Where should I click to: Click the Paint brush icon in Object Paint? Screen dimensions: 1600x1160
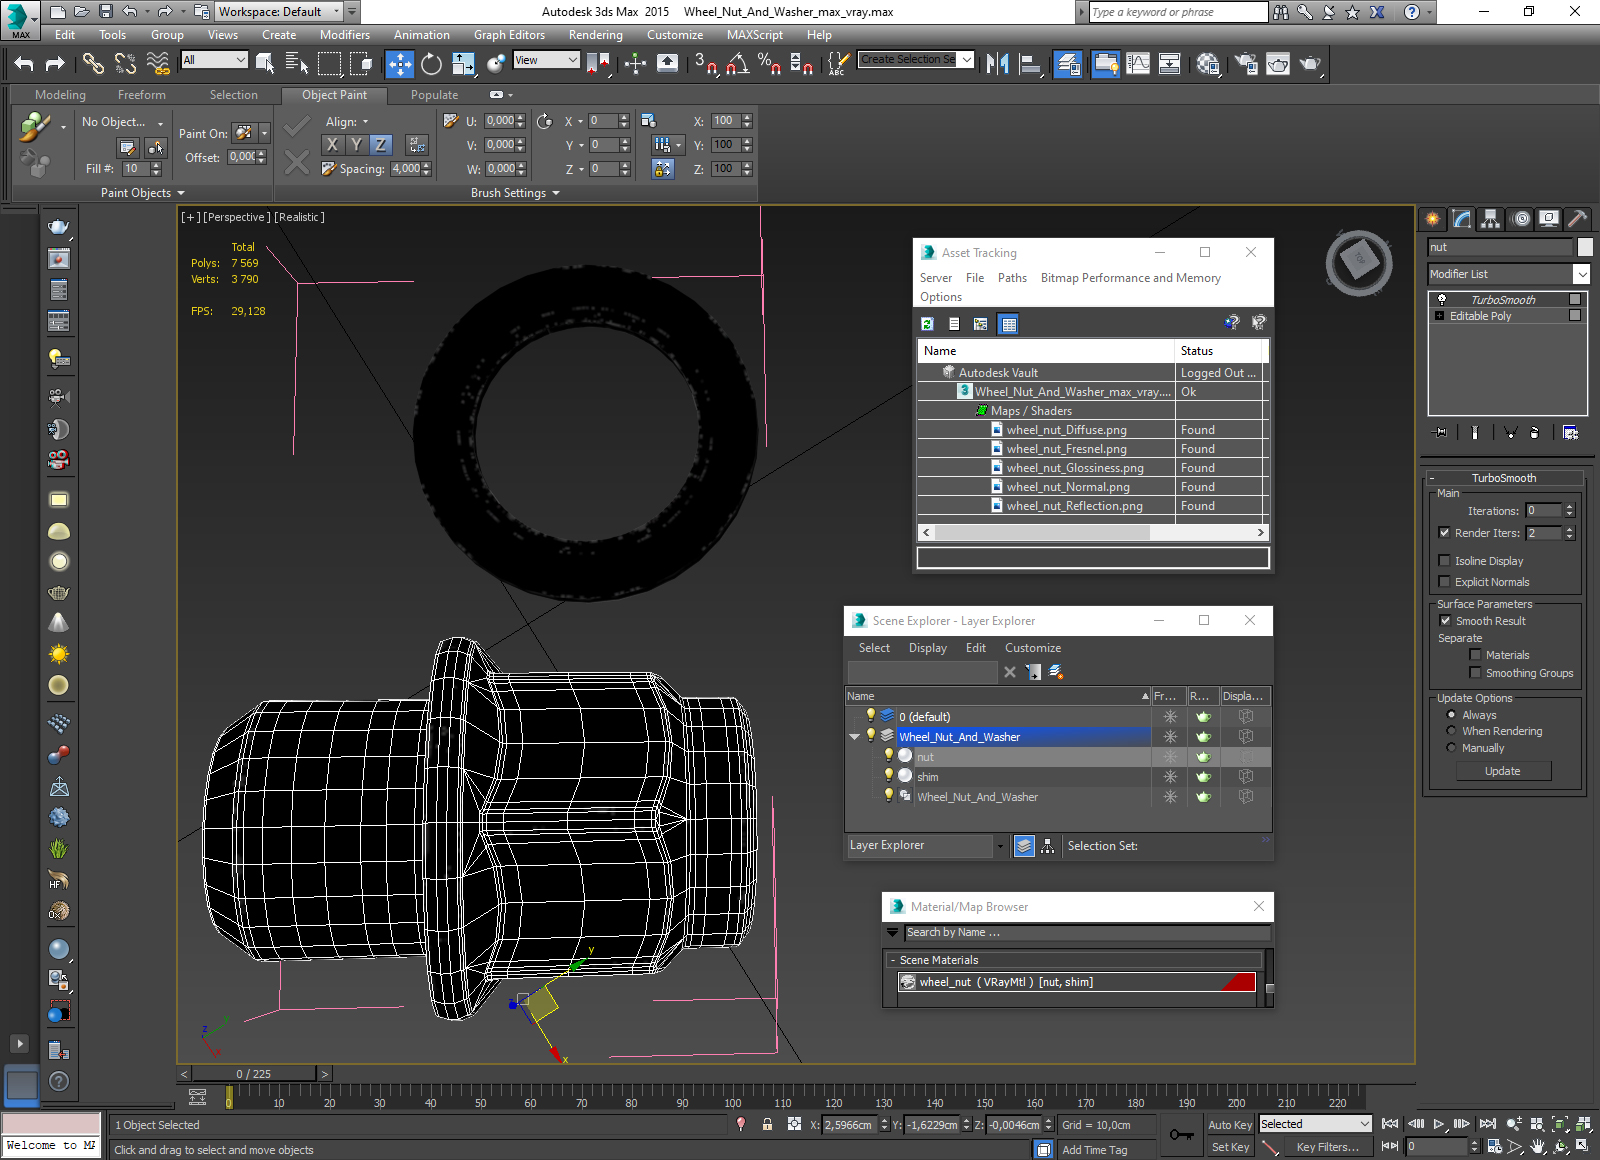[35, 126]
